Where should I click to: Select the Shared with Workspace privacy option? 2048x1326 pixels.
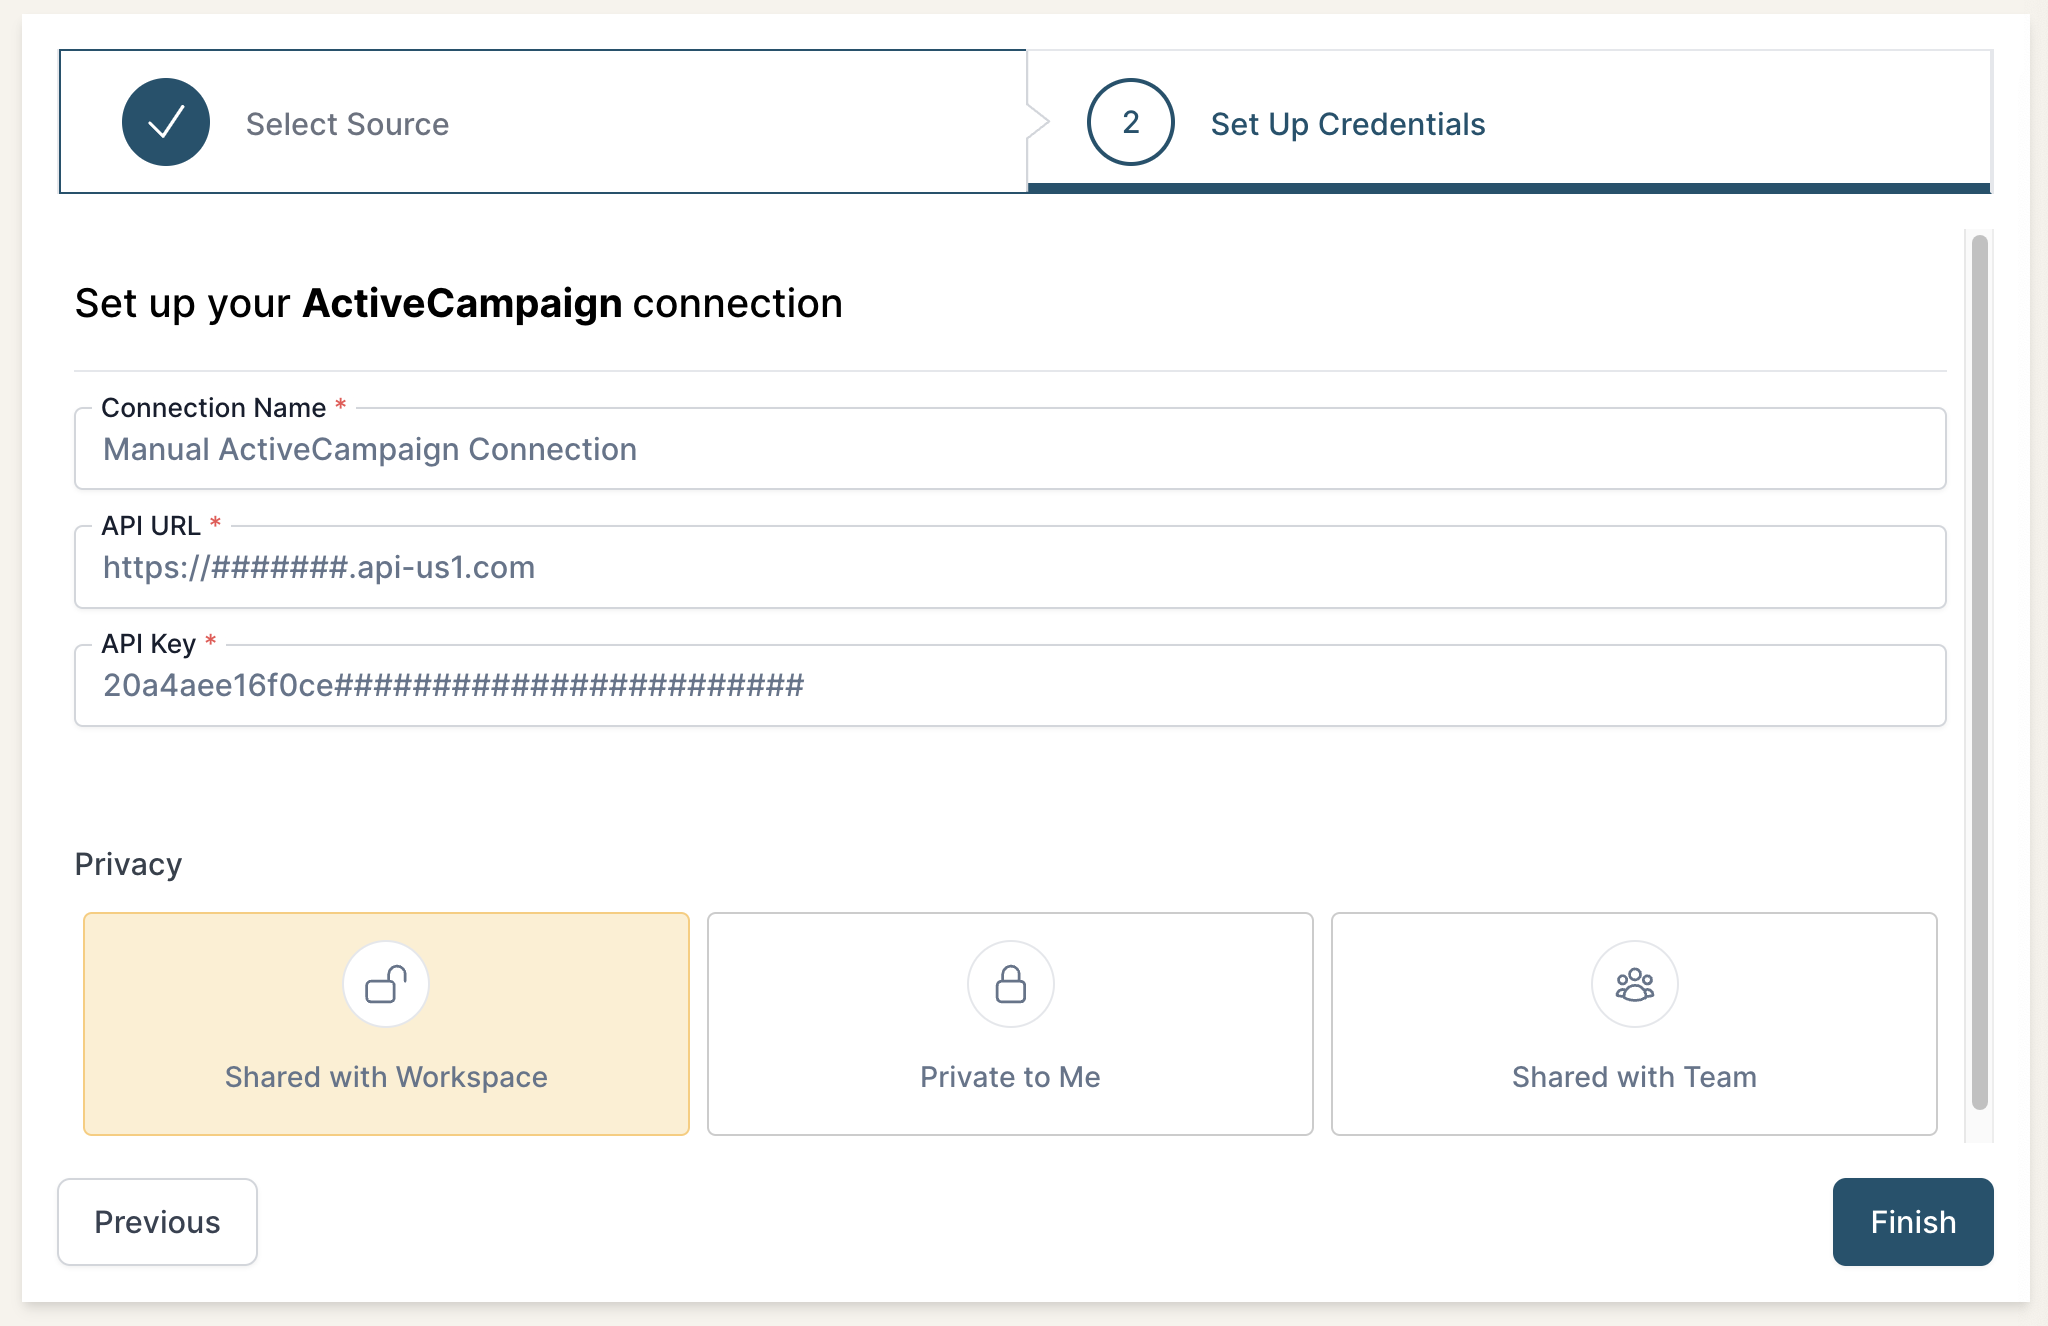click(386, 1024)
